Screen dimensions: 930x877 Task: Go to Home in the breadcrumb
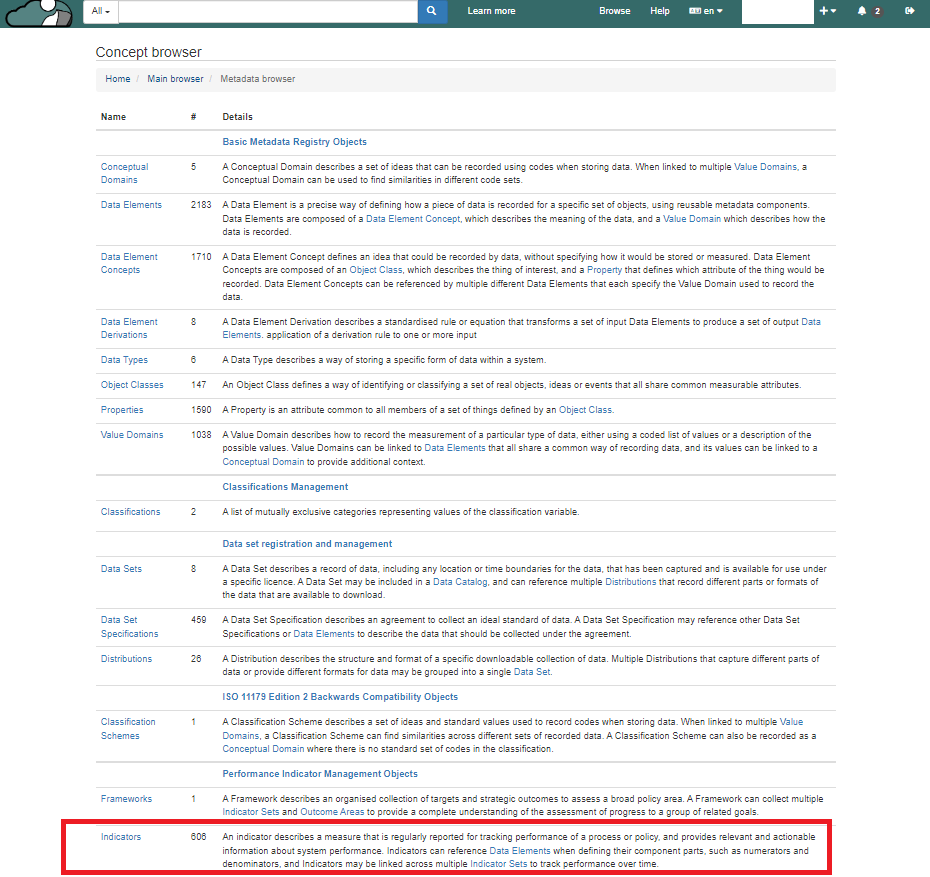[x=118, y=79]
